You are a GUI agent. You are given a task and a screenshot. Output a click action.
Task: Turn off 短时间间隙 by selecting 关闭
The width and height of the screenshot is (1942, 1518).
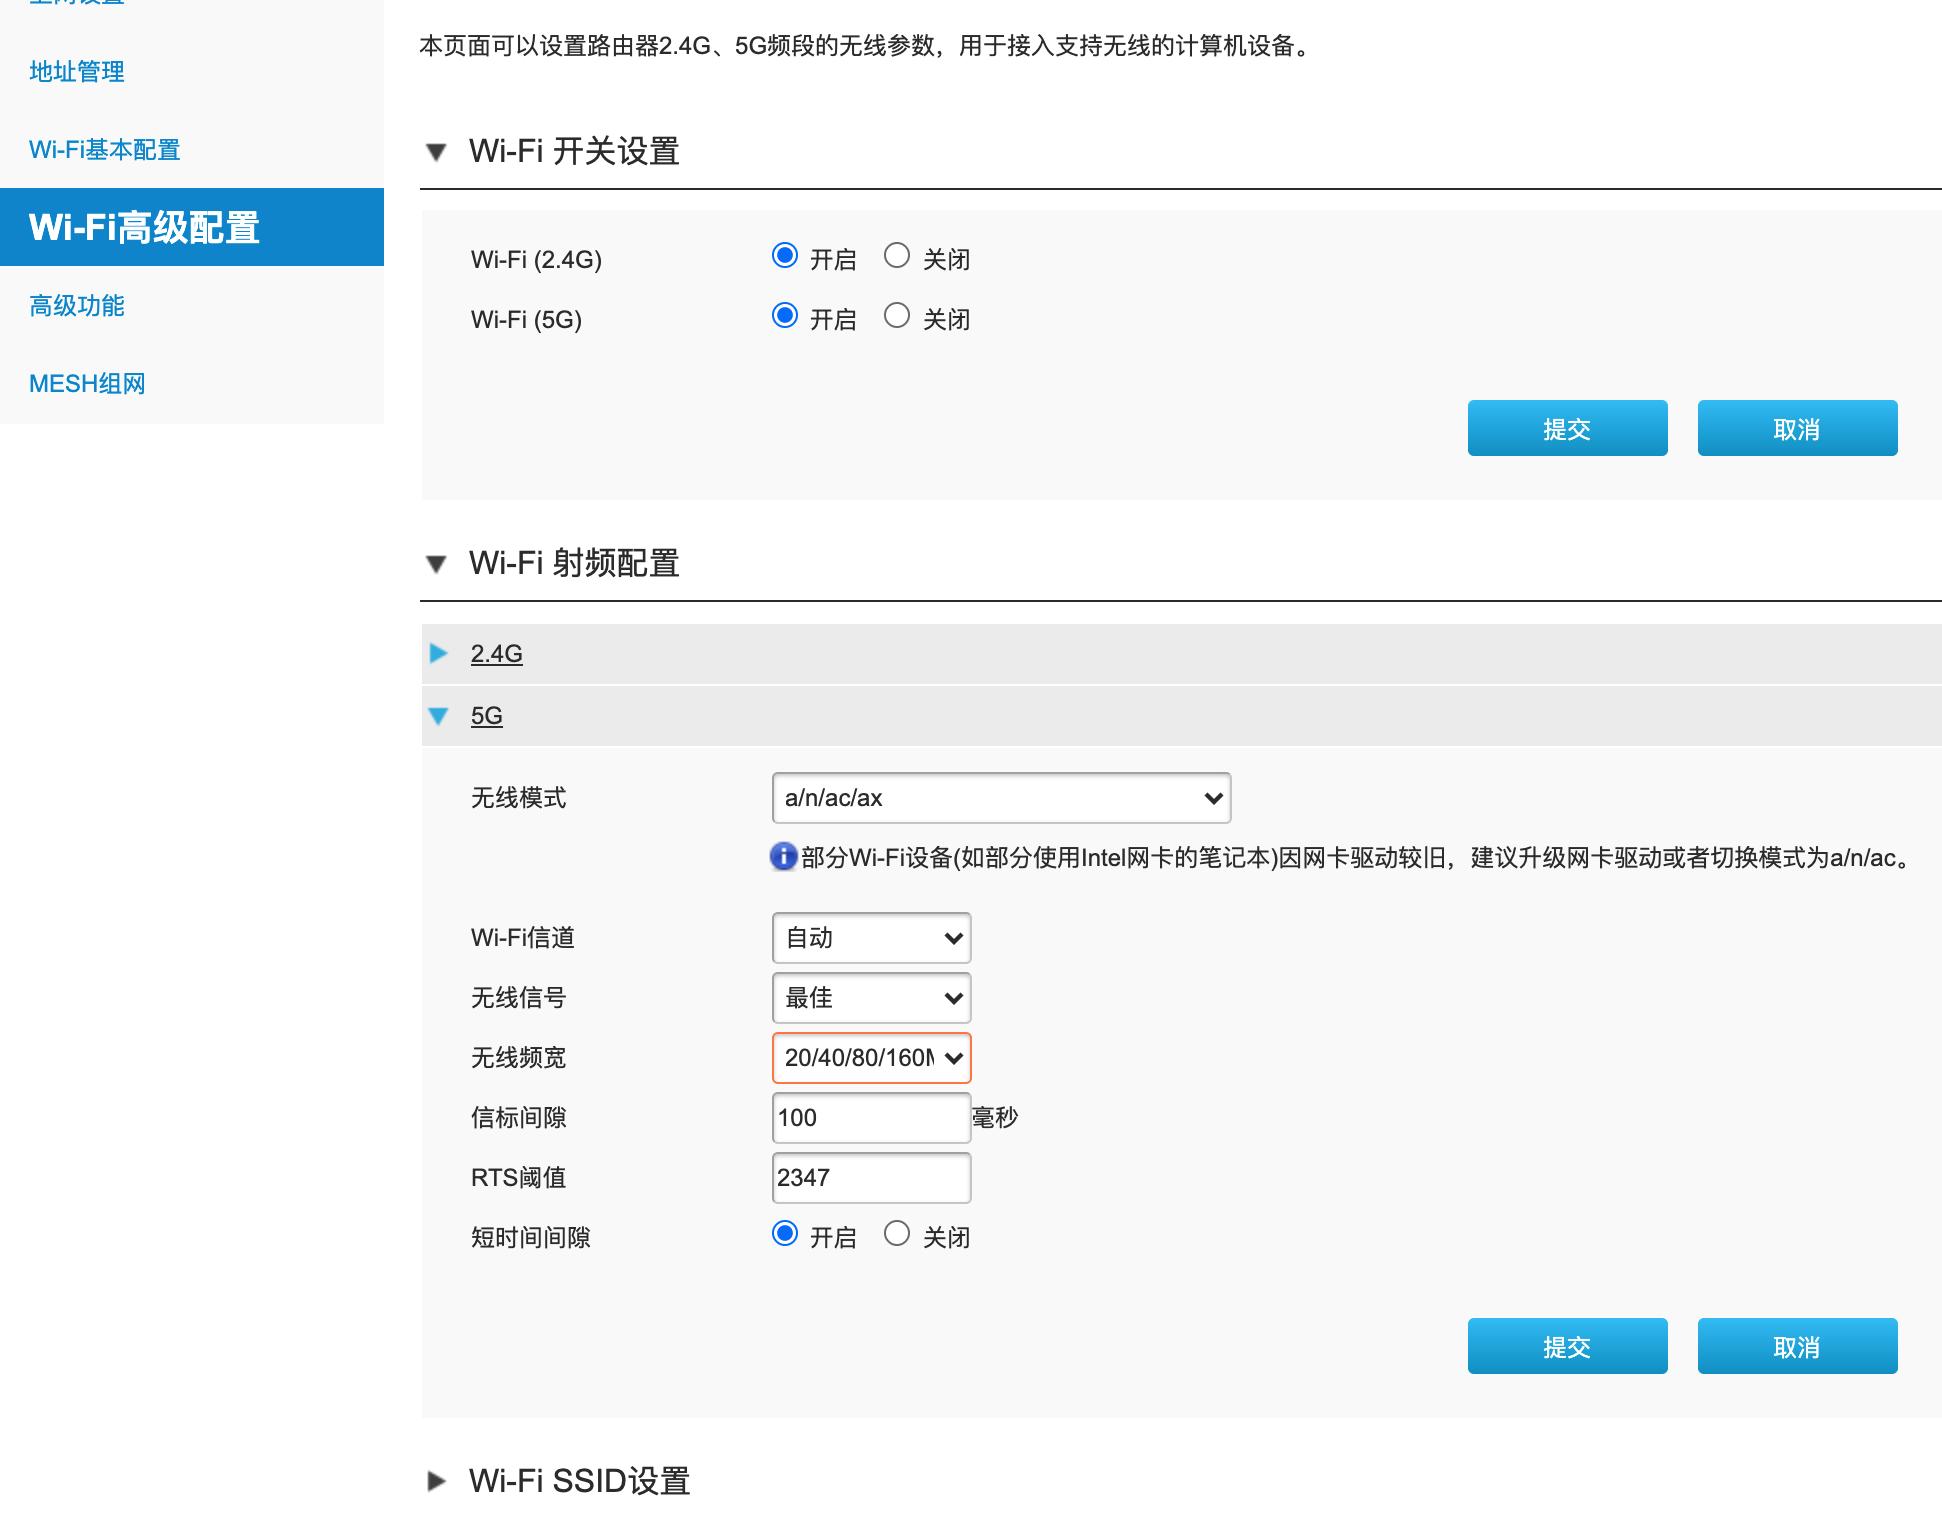click(897, 1235)
